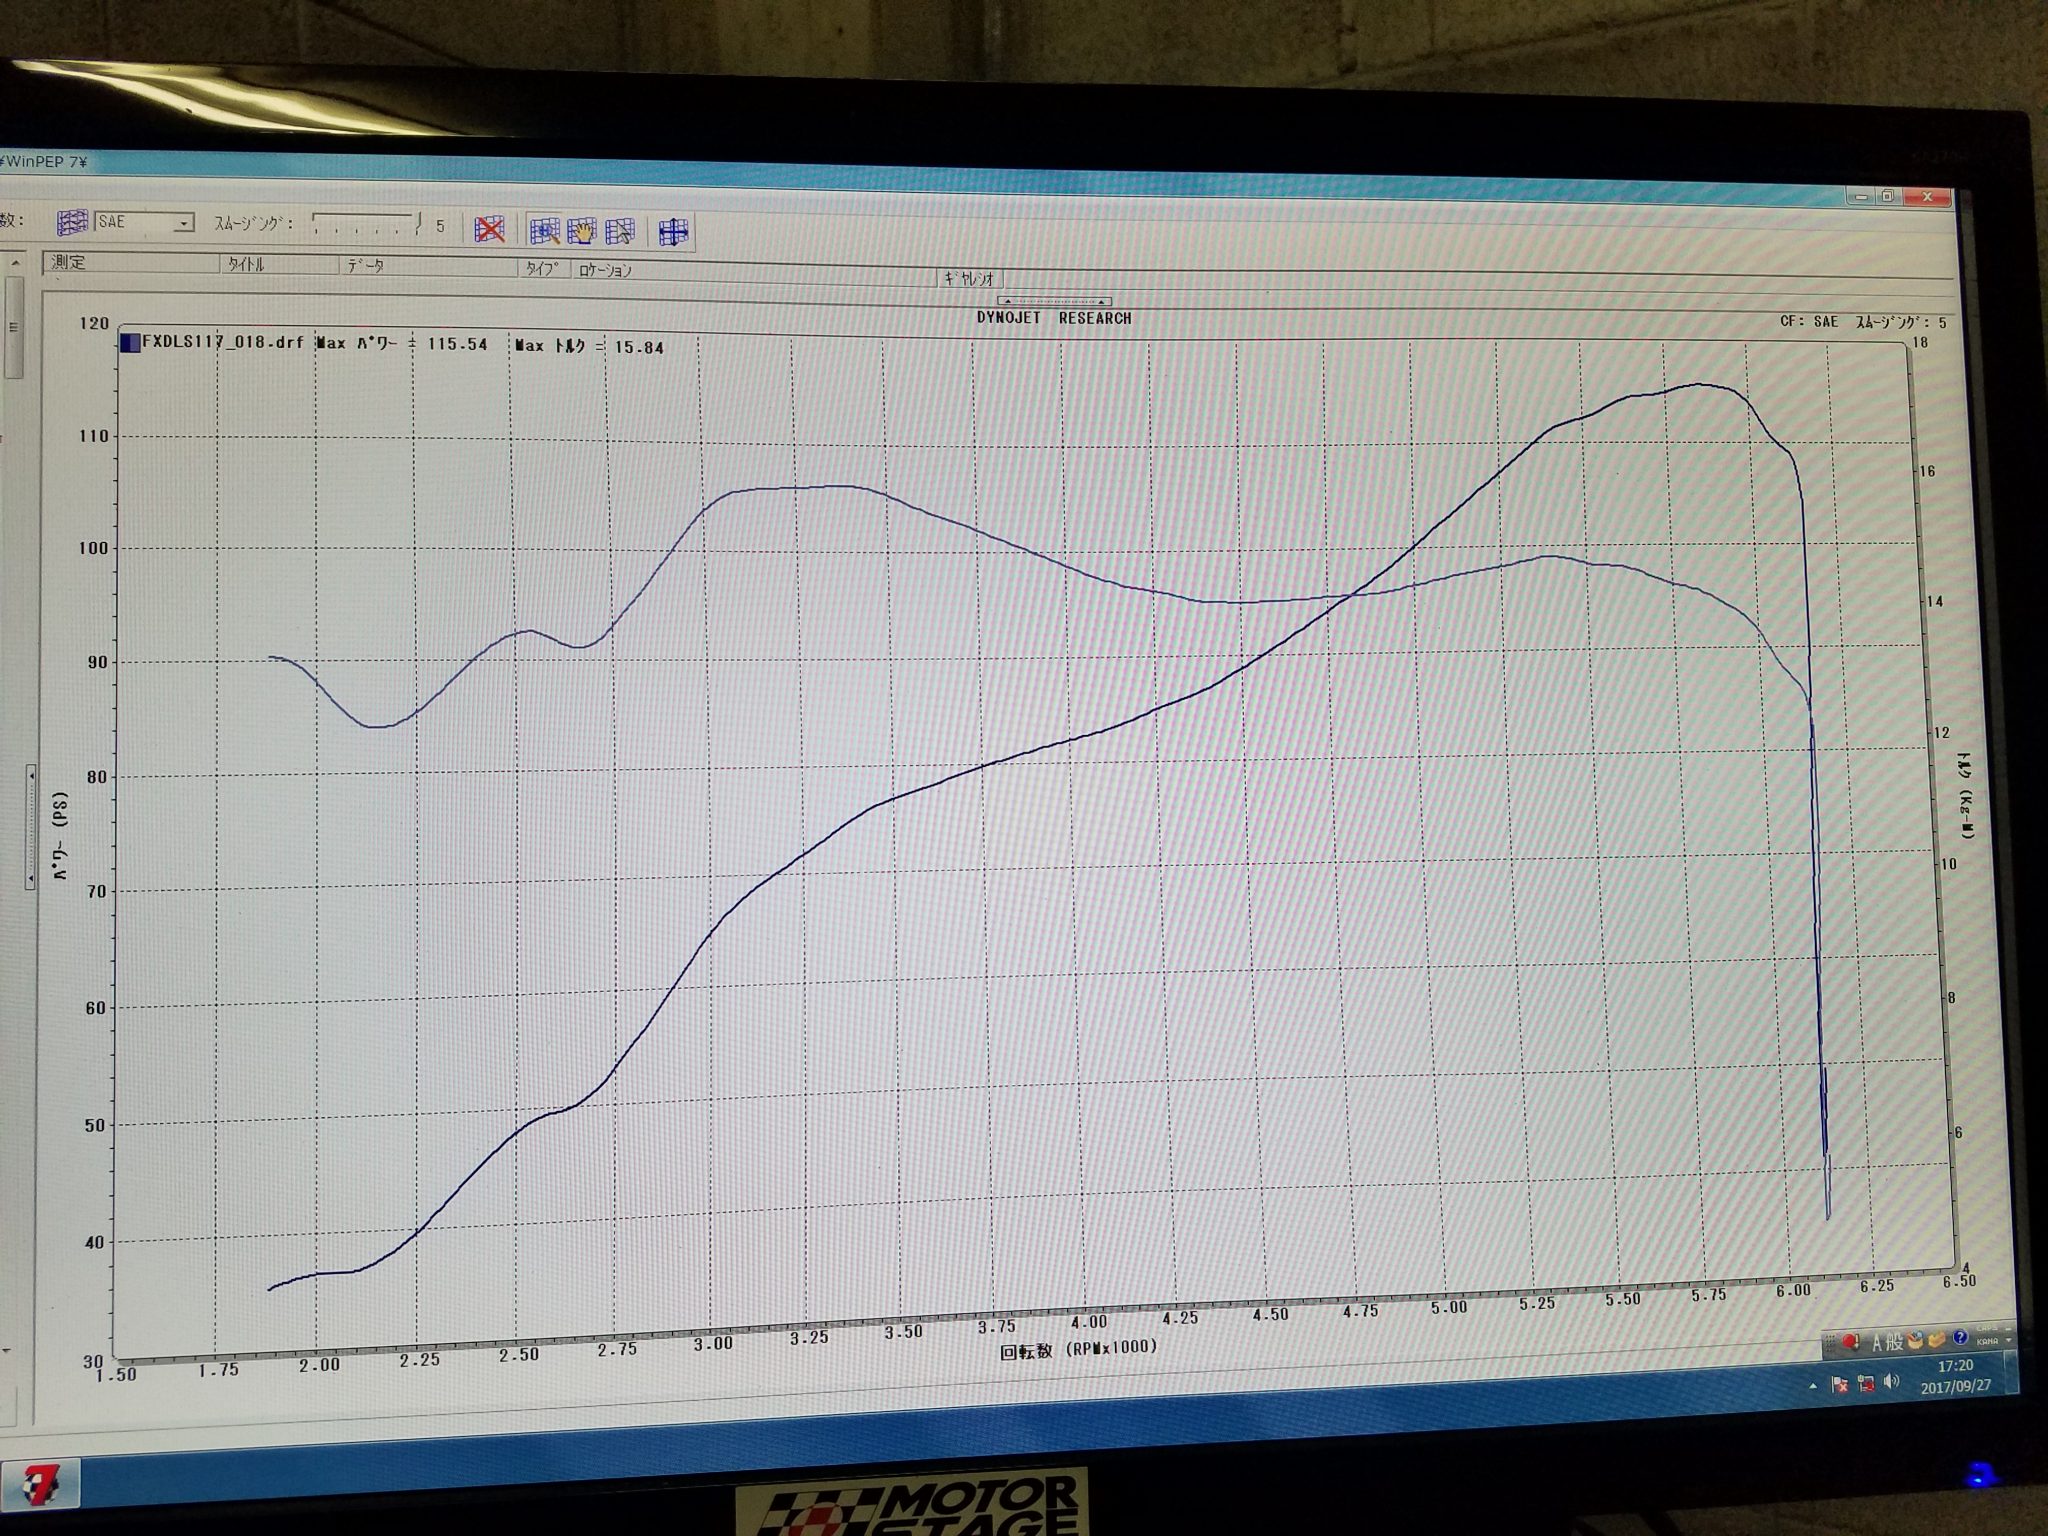Open the IME pad icon
The width and height of the screenshot is (2048, 1536).
click(1915, 1340)
